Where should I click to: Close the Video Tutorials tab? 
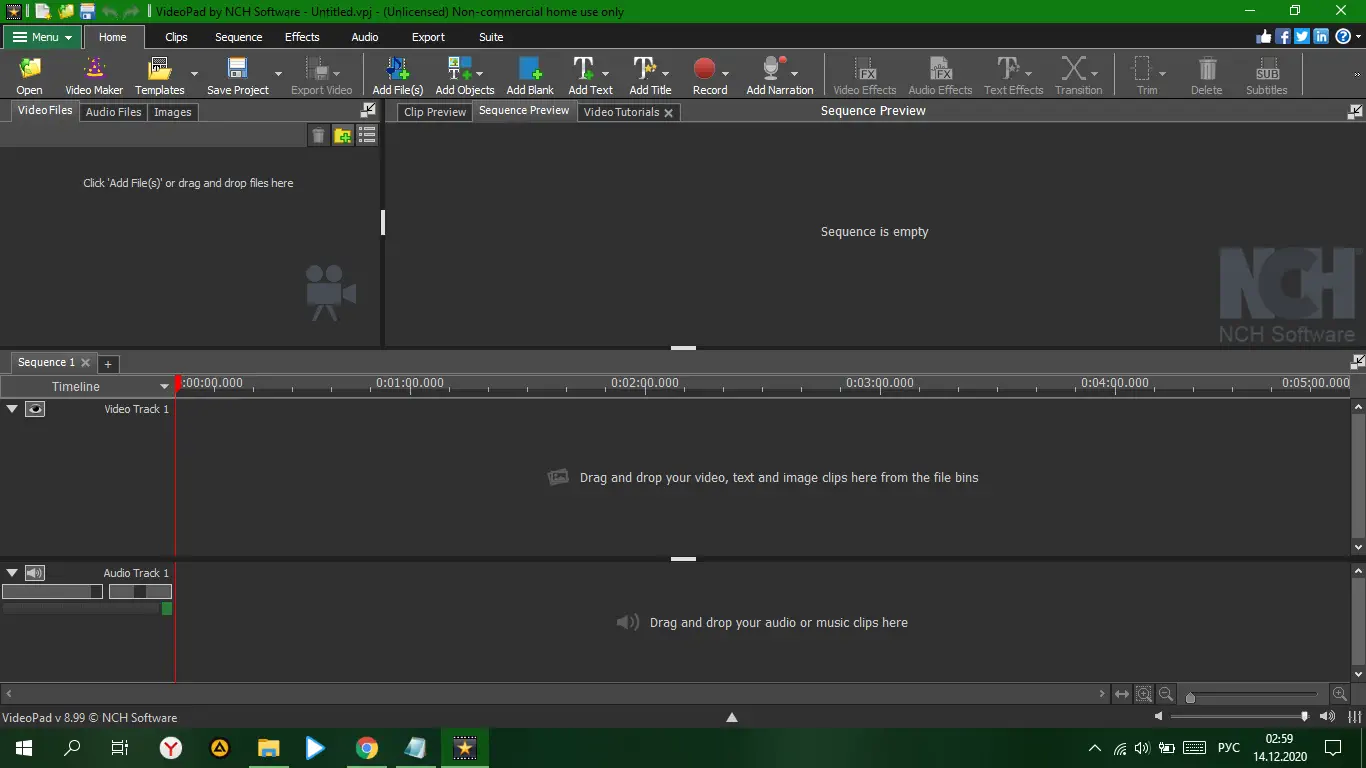click(669, 113)
